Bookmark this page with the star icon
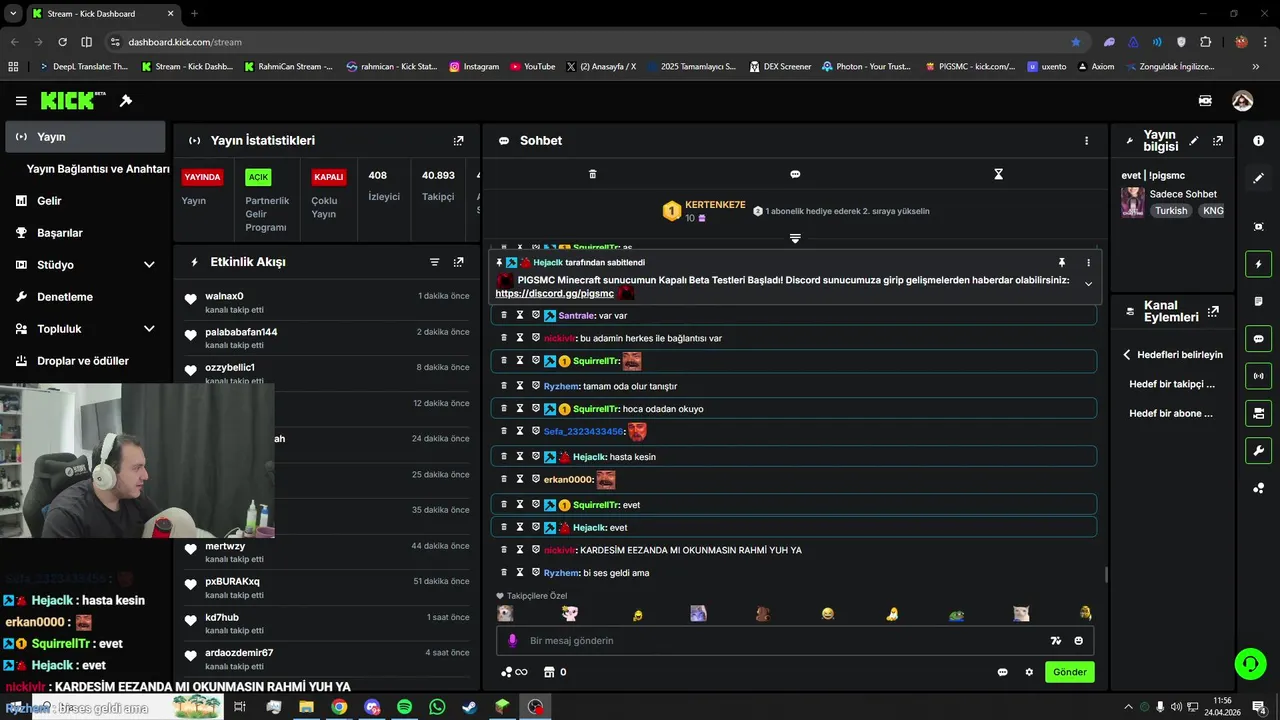Image resolution: width=1280 pixels, height=720 pixels. pos(1076,42)
